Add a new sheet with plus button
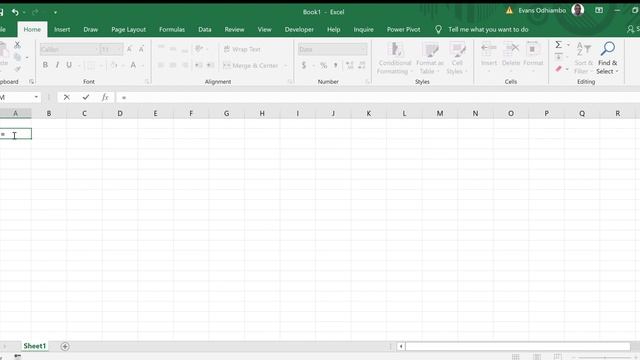The height and width of the screenshot is (360, 640). pyautogui.click(x=65, y=346)
